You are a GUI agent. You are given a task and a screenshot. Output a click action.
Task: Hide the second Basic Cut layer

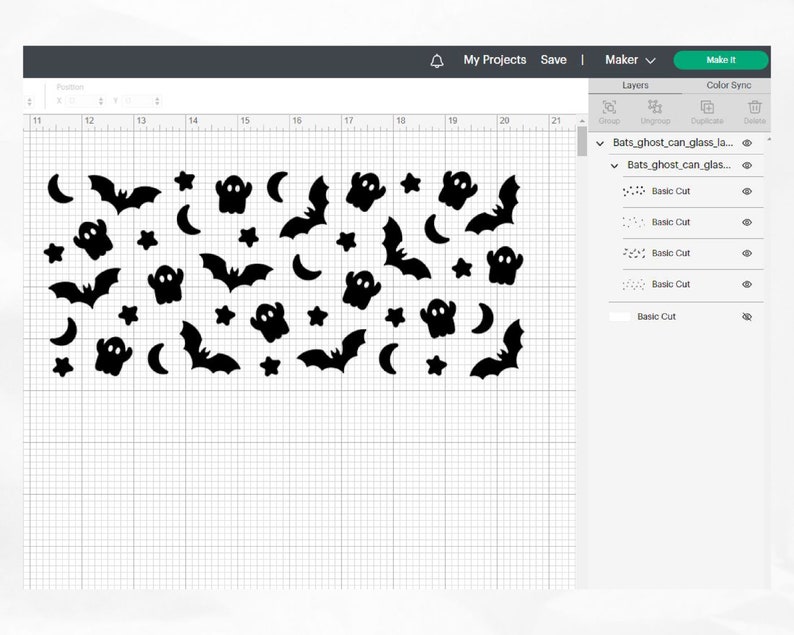[x=747, y=222]
